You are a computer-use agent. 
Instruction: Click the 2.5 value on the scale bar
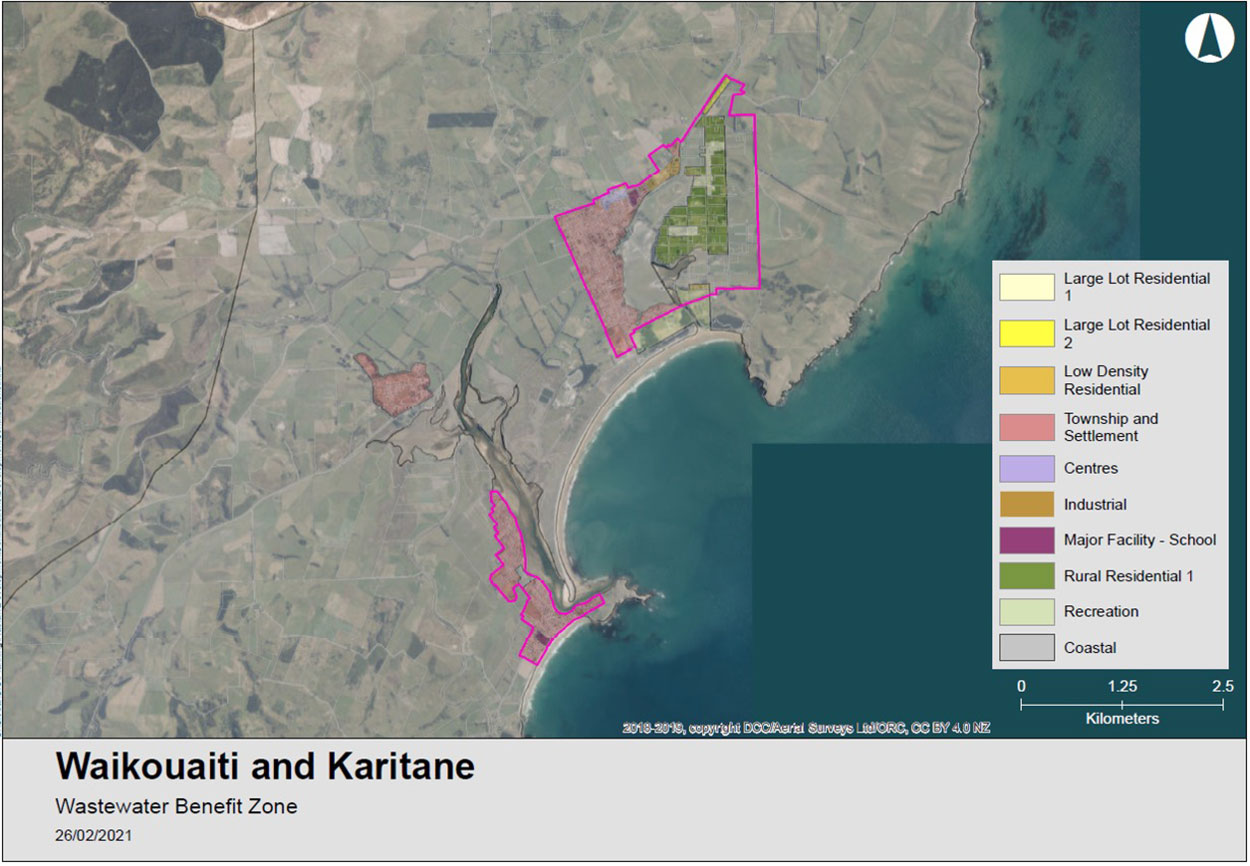pos(1222,687)
